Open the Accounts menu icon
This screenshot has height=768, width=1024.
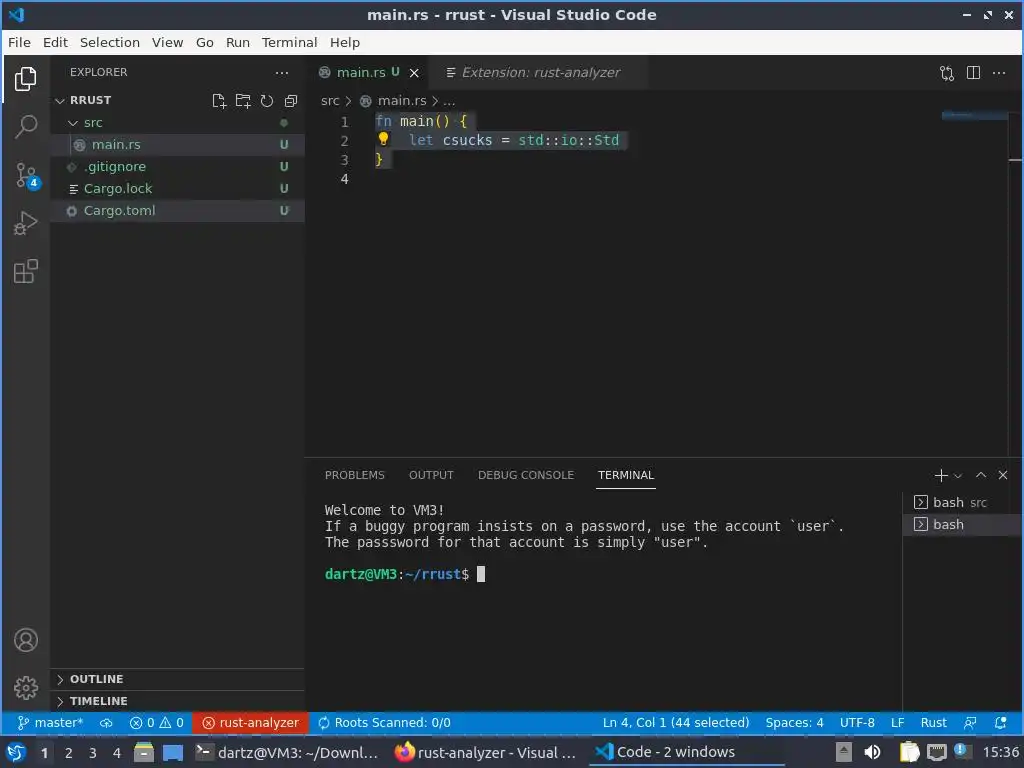pos(25,640)
